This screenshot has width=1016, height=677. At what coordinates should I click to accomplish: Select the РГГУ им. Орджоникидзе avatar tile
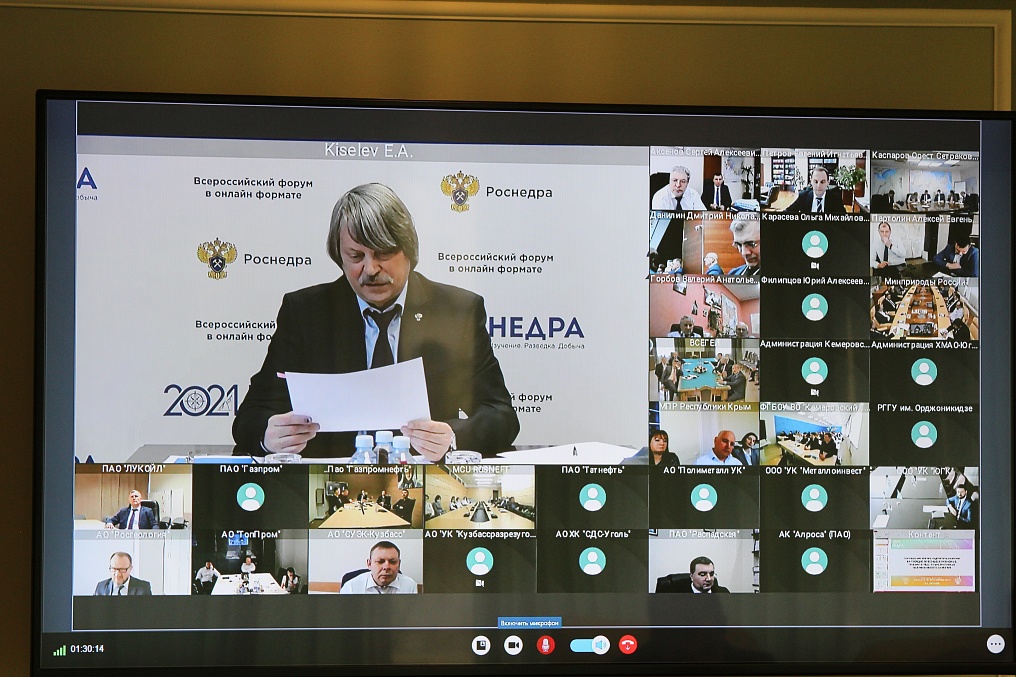coord(923,434)
